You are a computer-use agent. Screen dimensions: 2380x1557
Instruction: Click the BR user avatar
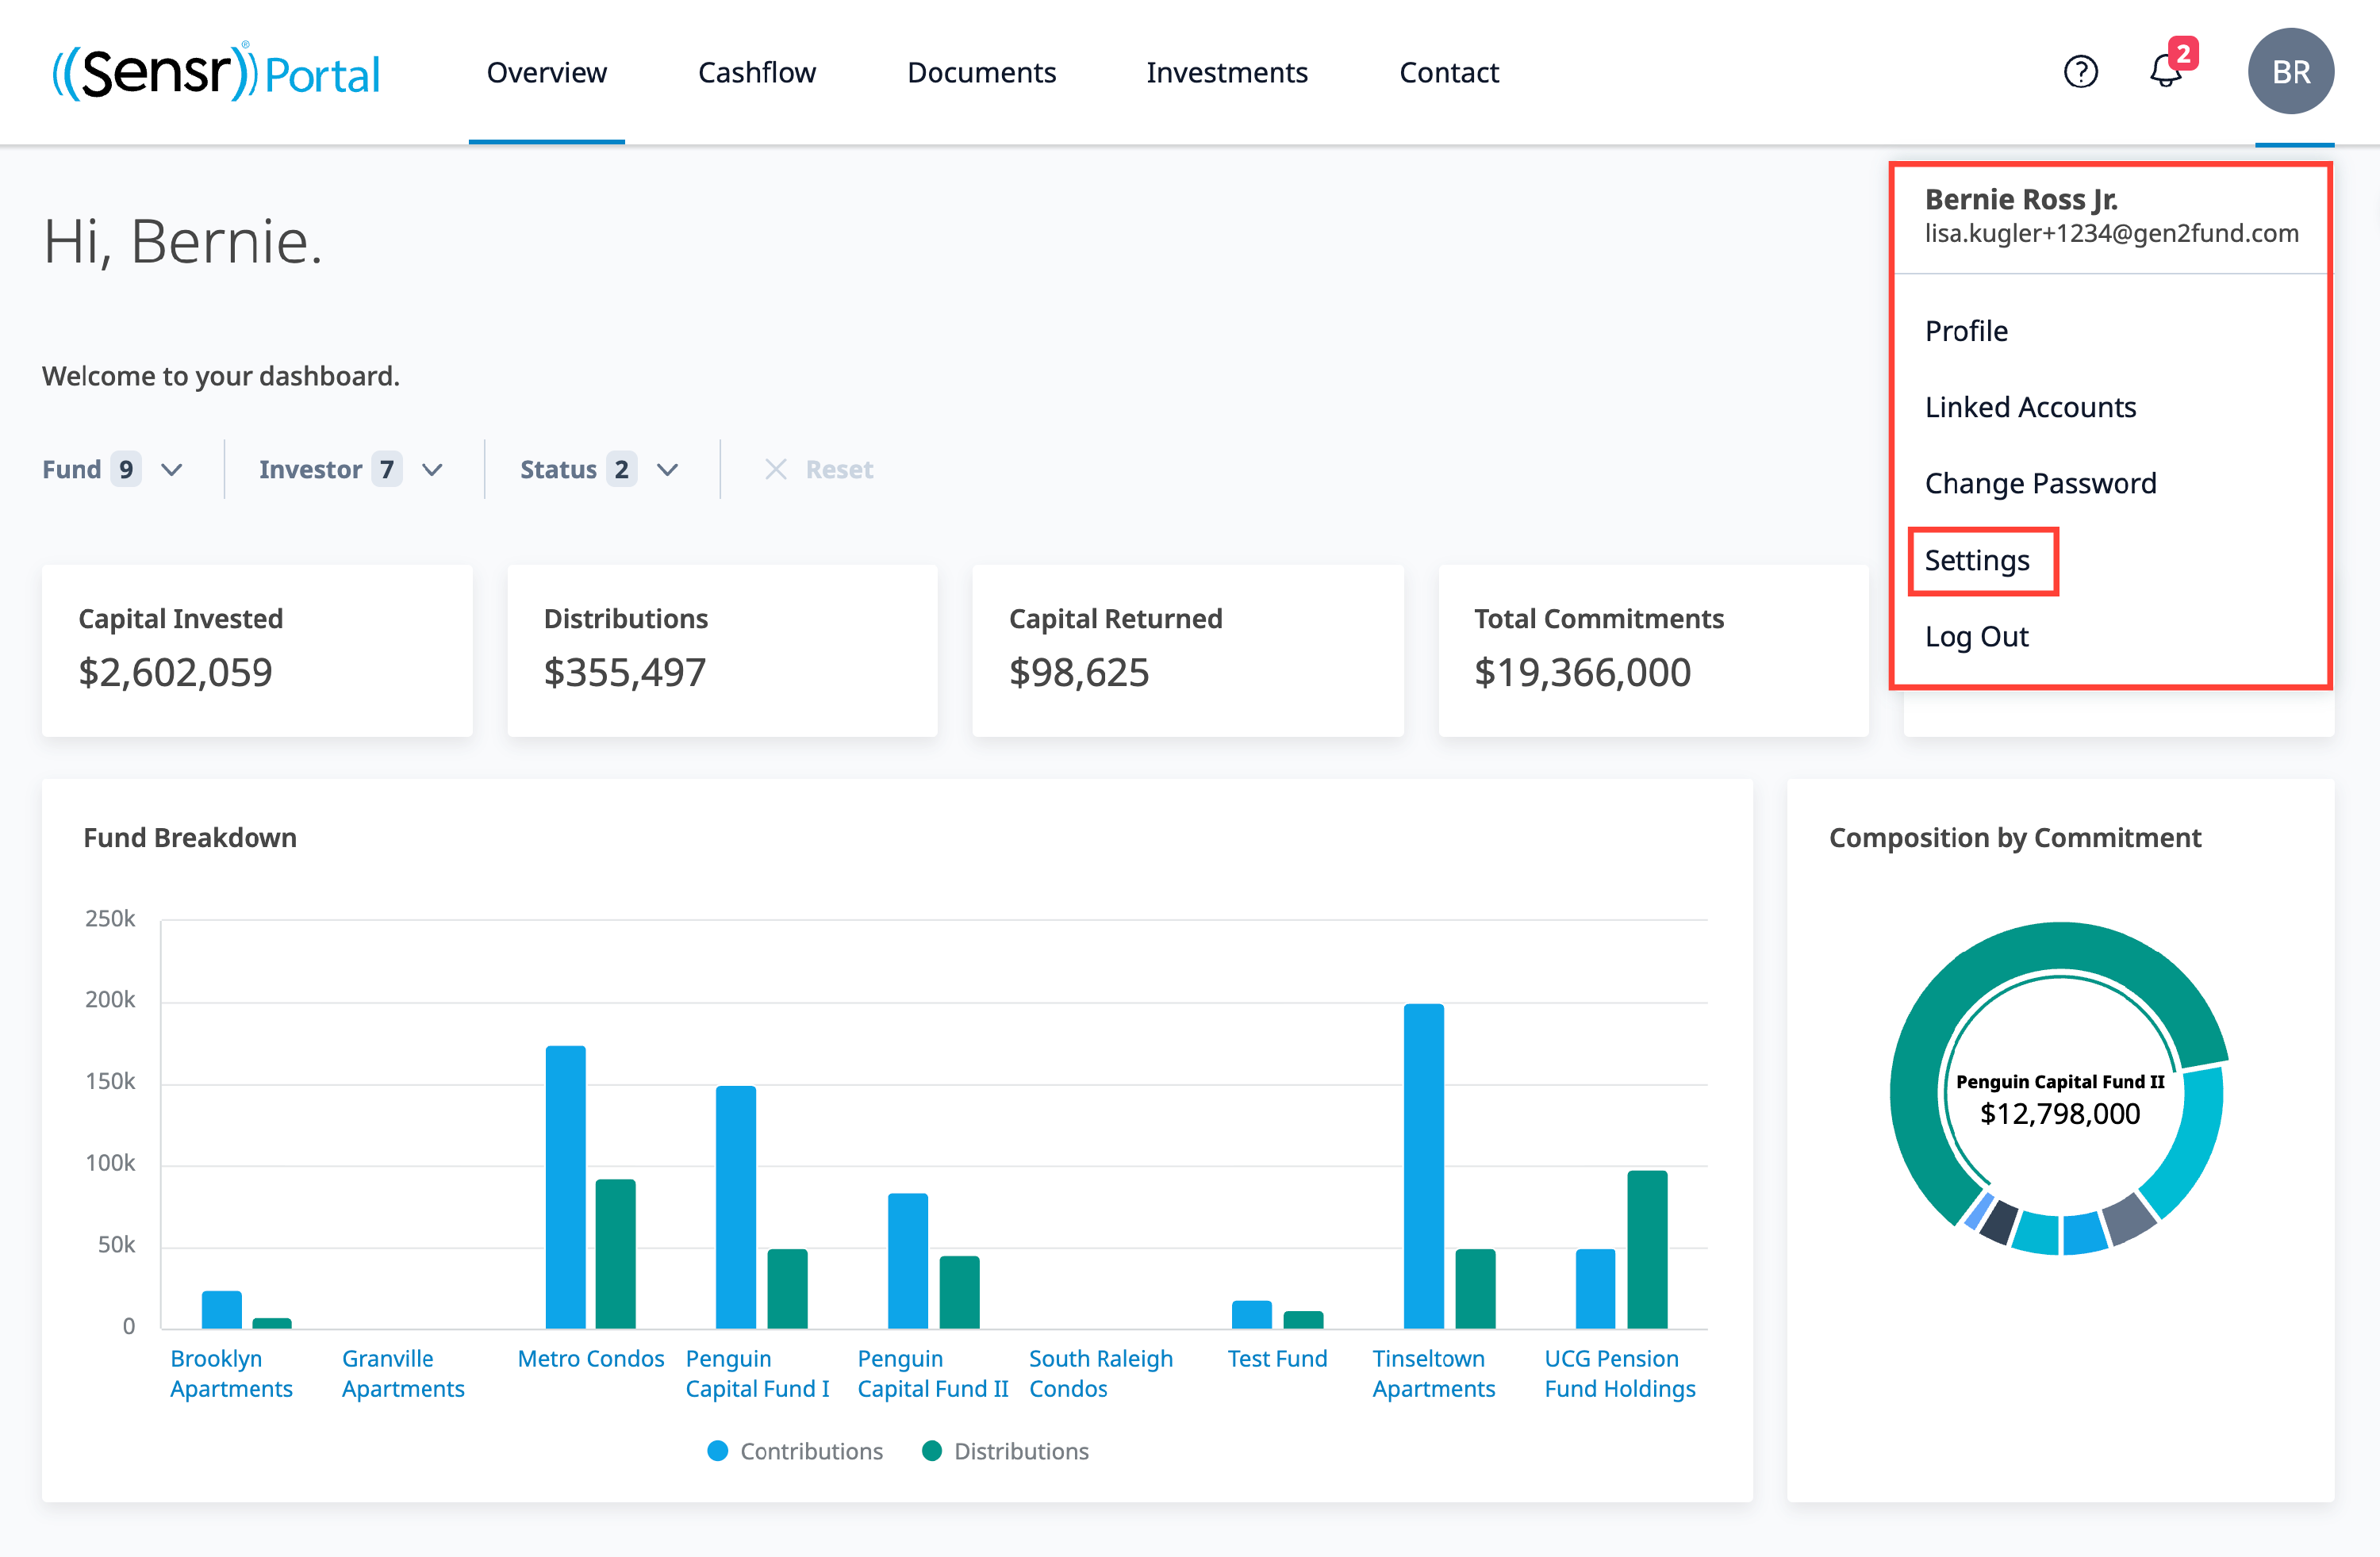click(2290, 72)
